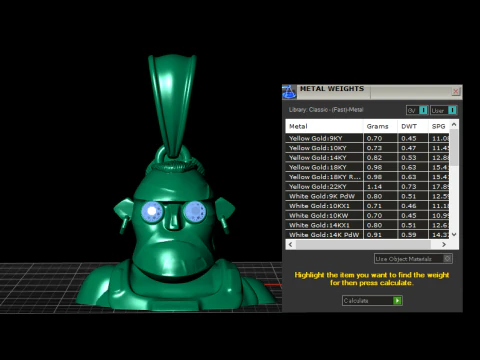Screen dimensions: 480x360
Task: Select the White Gold:9K PdW row
Action: point(367,196)
